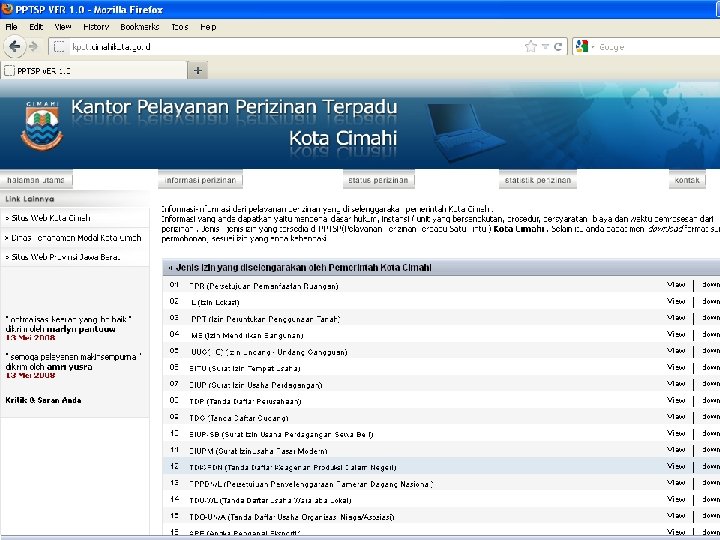View row 13 Pameran Dagang Nasional

676,483
